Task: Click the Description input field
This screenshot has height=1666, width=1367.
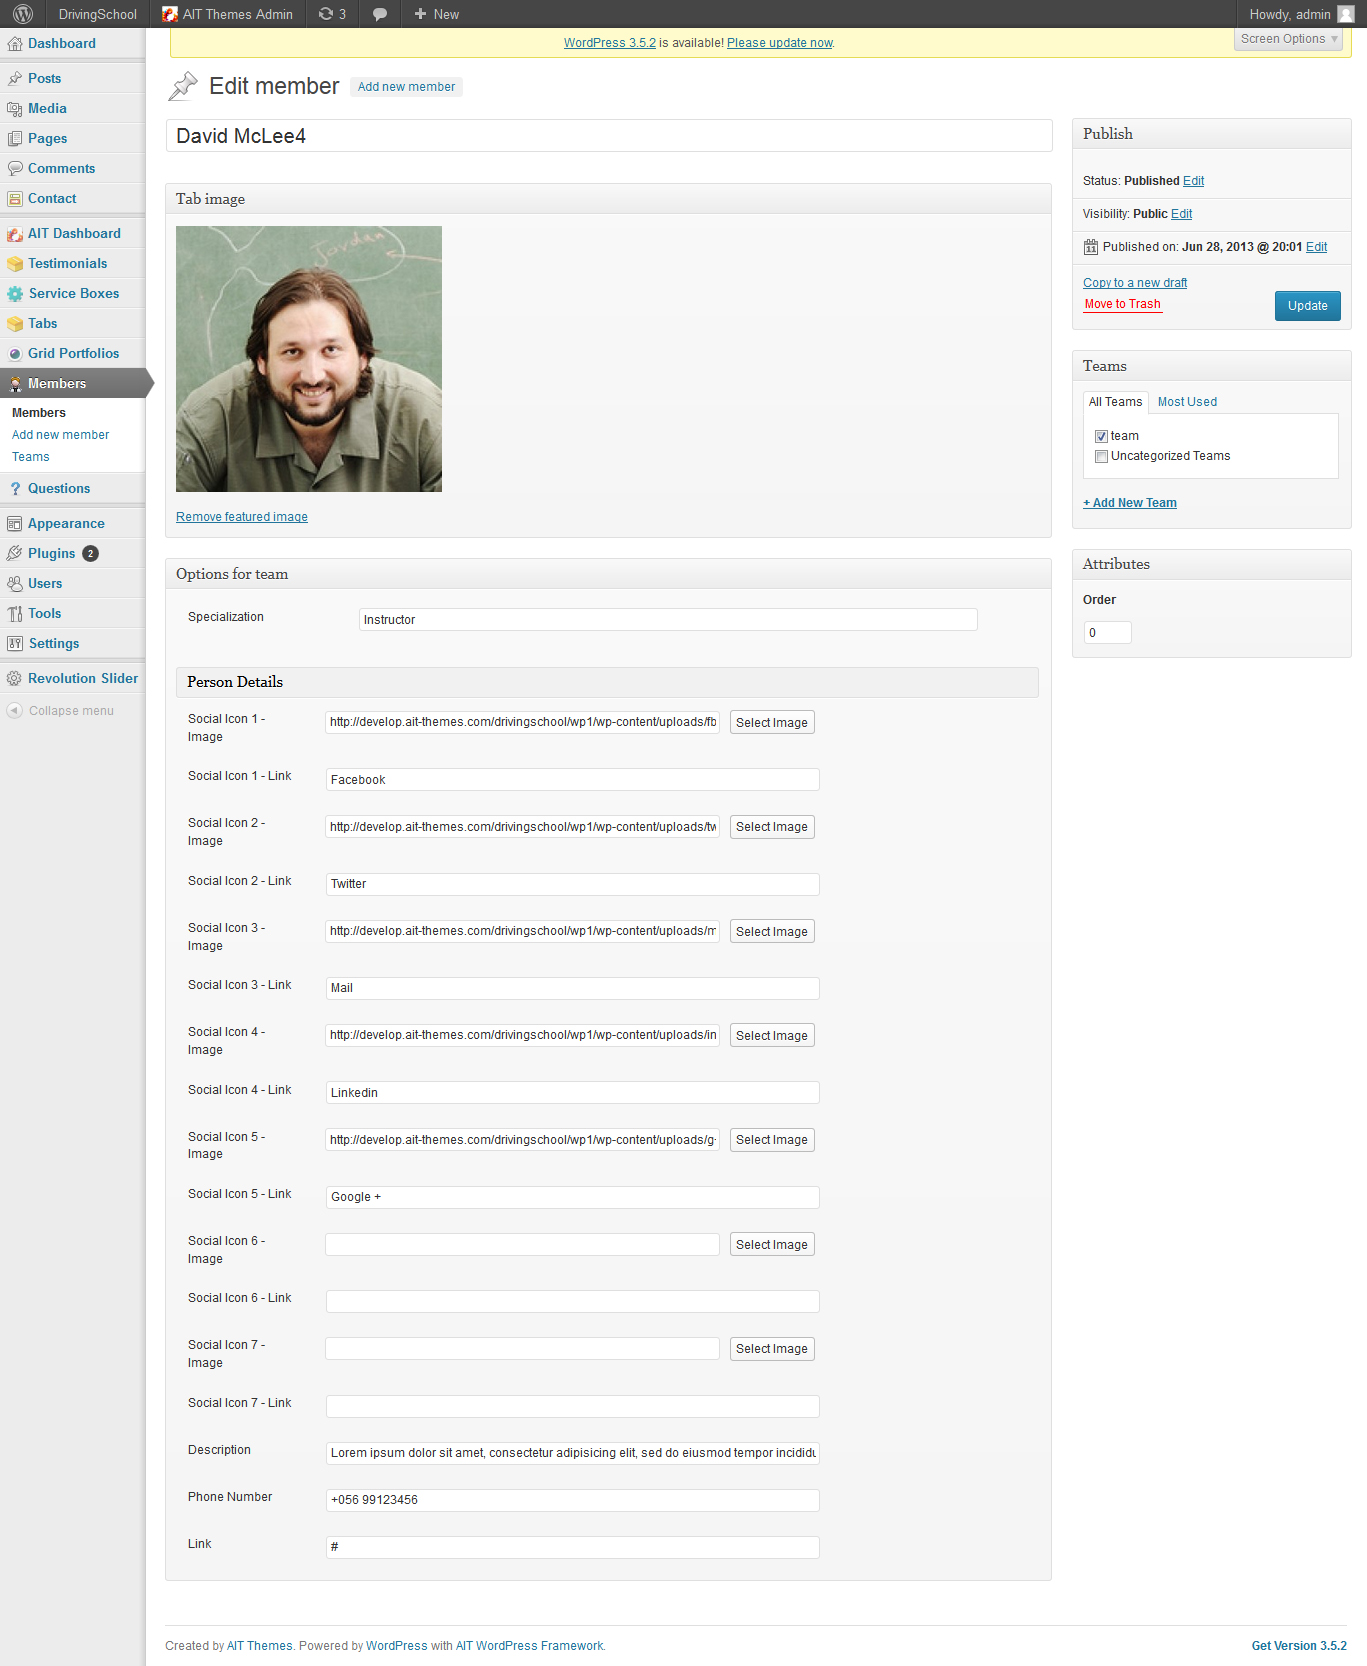Action: [573, 1453]
